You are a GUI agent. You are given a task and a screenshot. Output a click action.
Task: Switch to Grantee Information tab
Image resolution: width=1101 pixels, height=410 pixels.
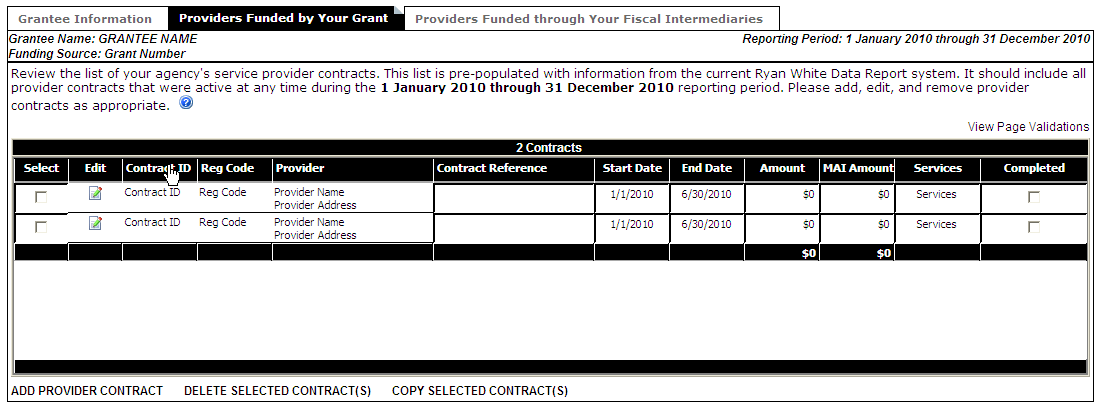click(86, 18)
